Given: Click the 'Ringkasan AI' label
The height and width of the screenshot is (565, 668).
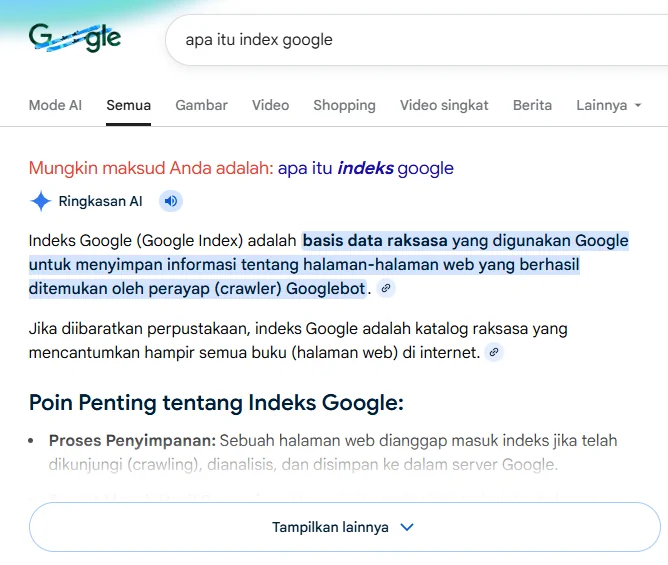Looking at the screenshot, I should [100, 201].
